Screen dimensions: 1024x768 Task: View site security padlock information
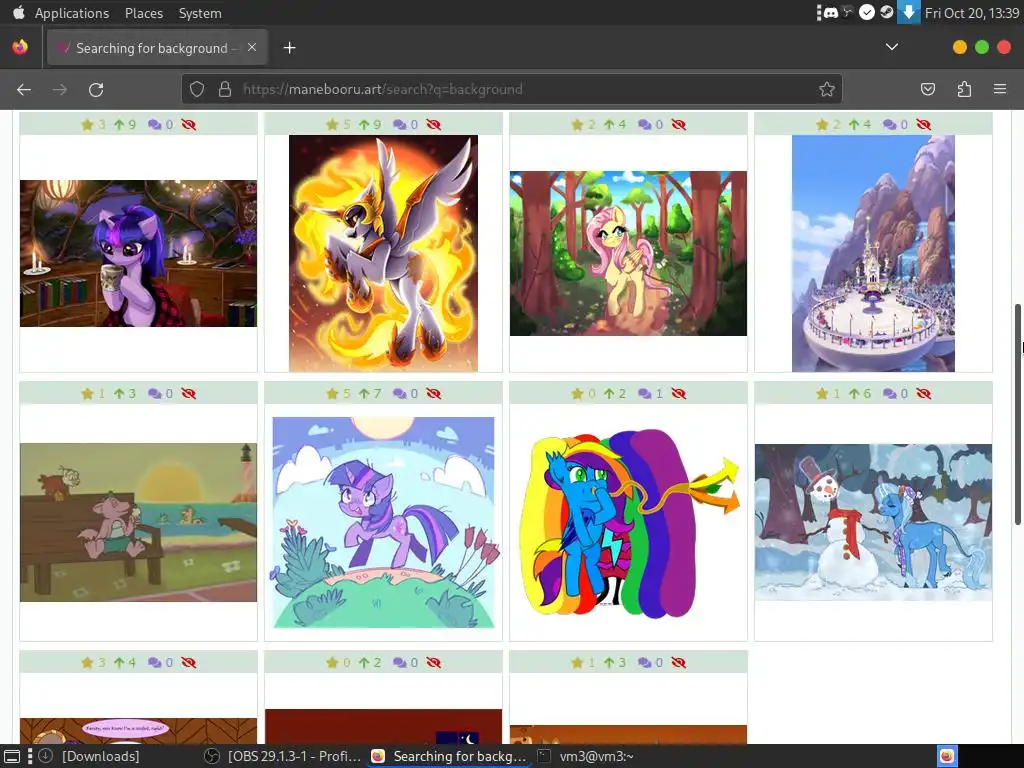tap(225, 89)
